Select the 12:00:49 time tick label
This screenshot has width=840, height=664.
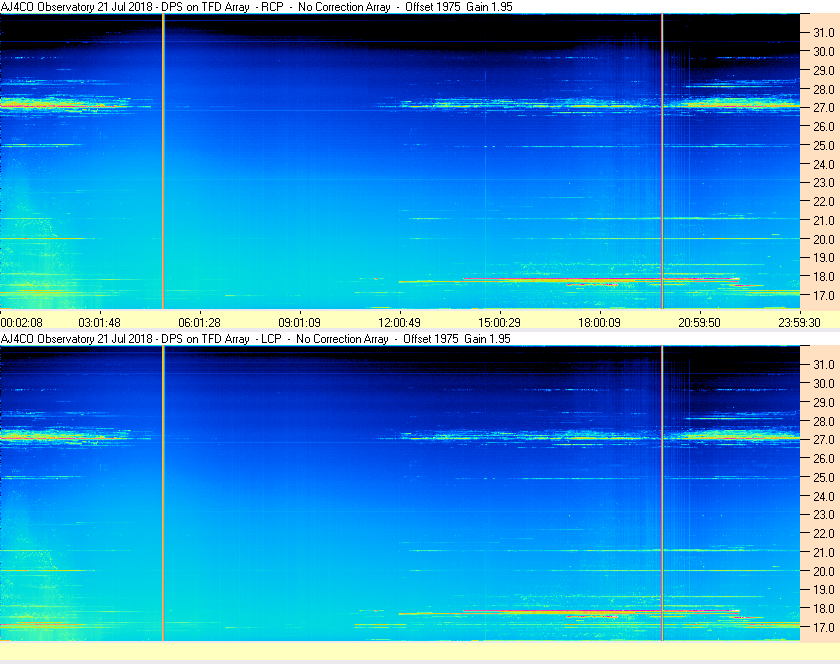pos(399,323)
